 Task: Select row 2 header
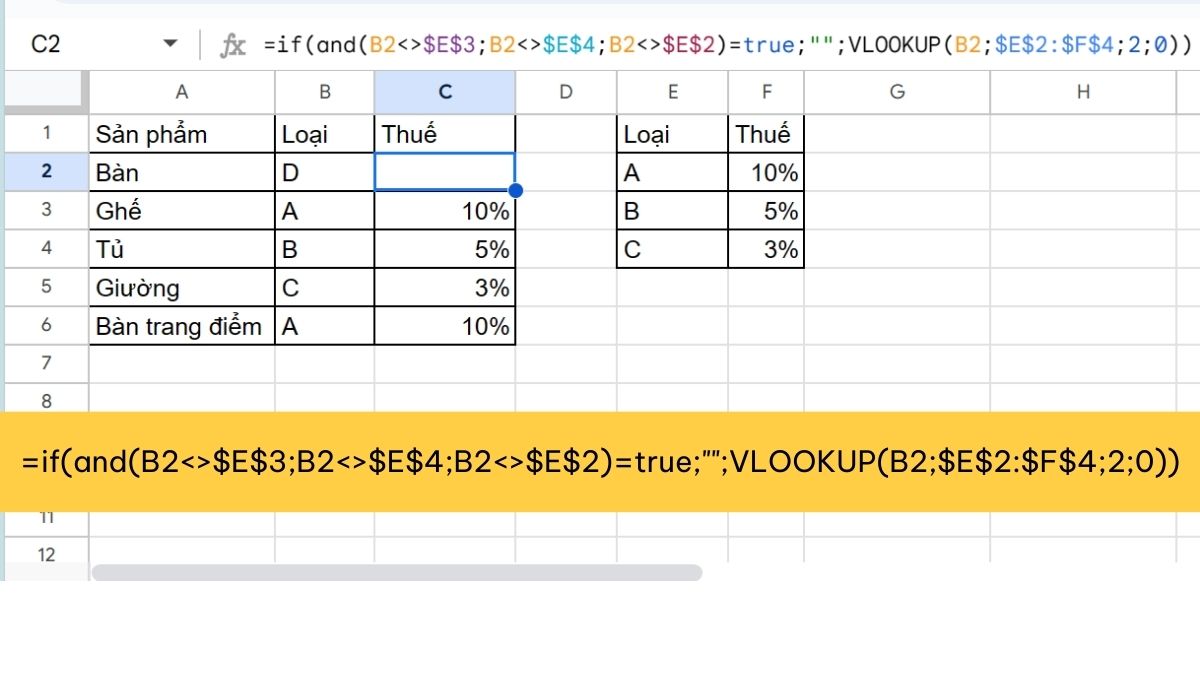[x=46, y=172]
